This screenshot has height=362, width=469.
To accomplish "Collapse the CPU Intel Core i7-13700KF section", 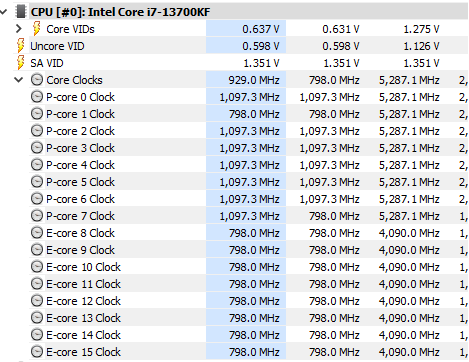I will [x=4, y=12].
